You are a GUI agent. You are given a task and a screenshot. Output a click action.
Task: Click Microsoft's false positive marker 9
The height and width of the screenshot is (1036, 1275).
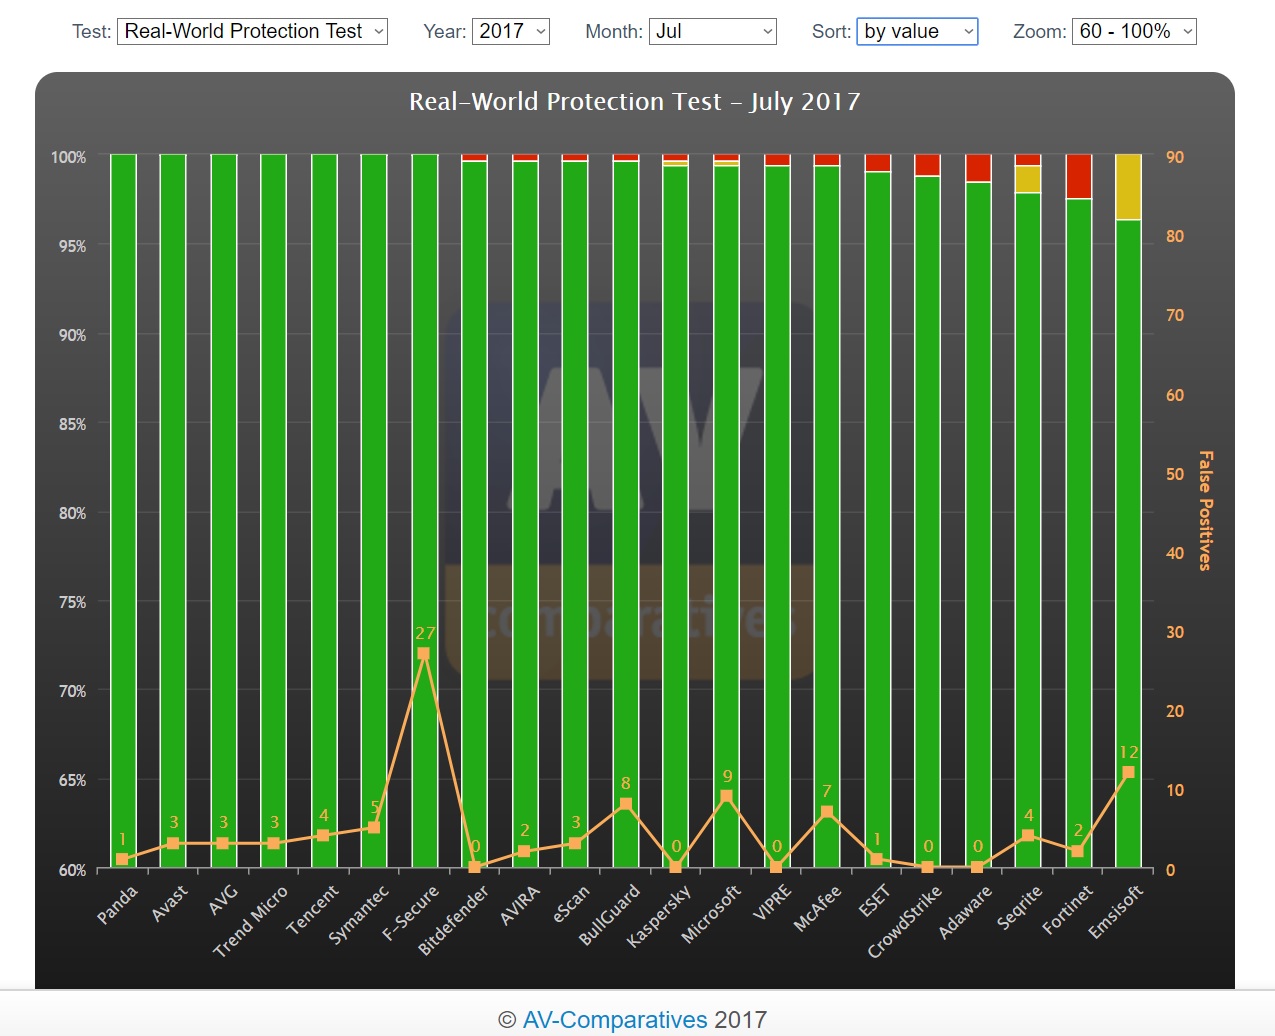(x=727, y=796)
